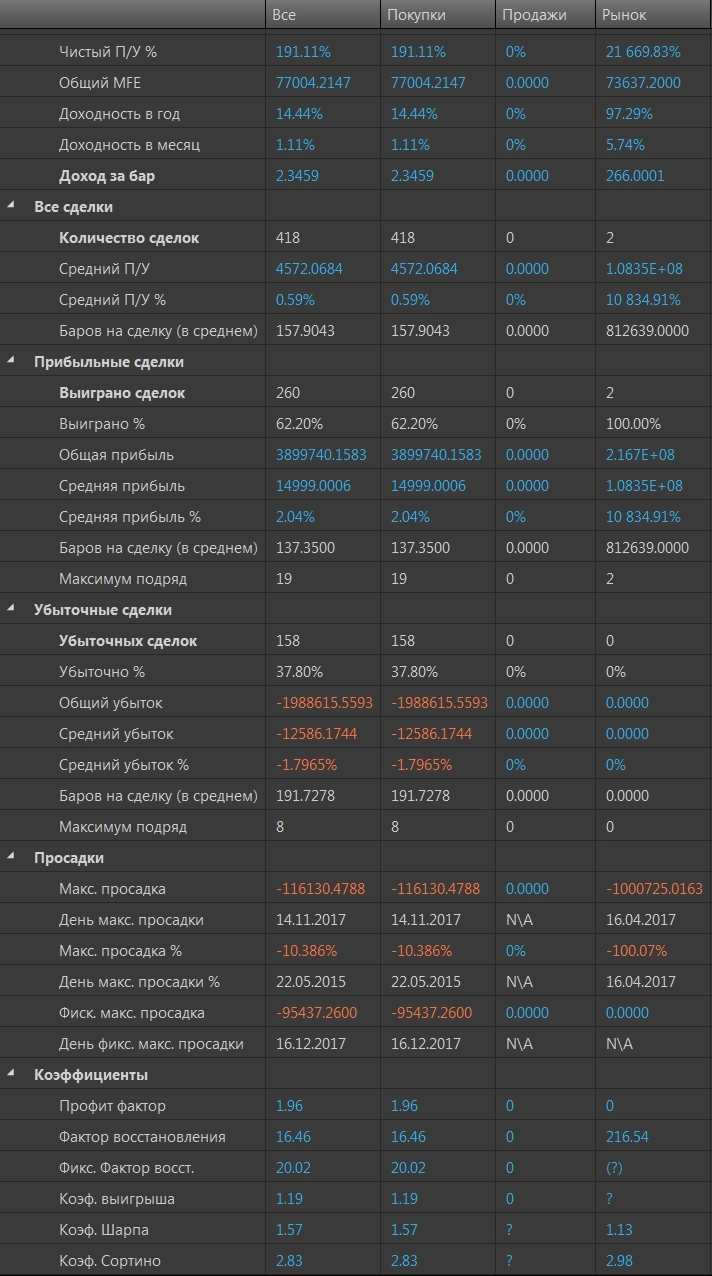Screen dimensions: 712x1276
Task: Click the "Доход за бар" row label
Action: tap(107, 176)
